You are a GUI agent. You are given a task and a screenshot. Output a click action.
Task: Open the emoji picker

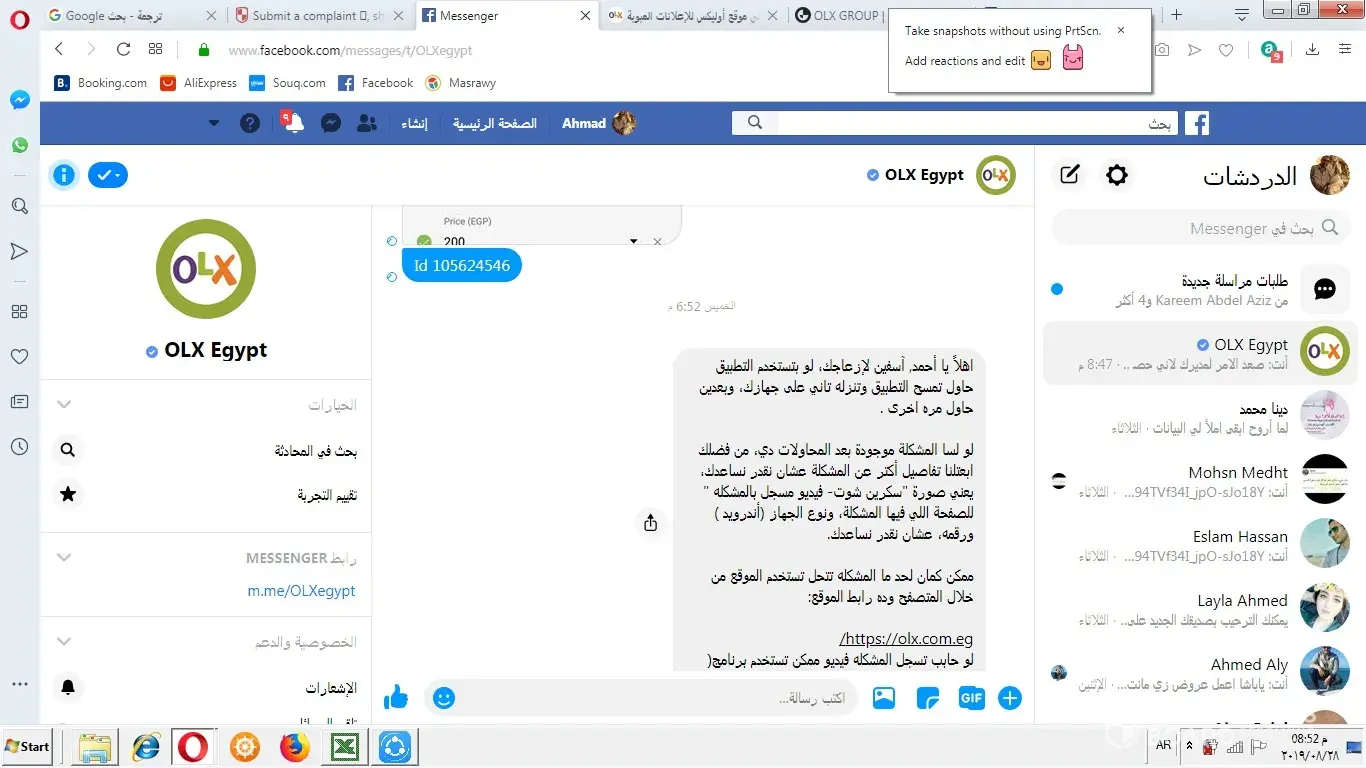coord(444,698)
